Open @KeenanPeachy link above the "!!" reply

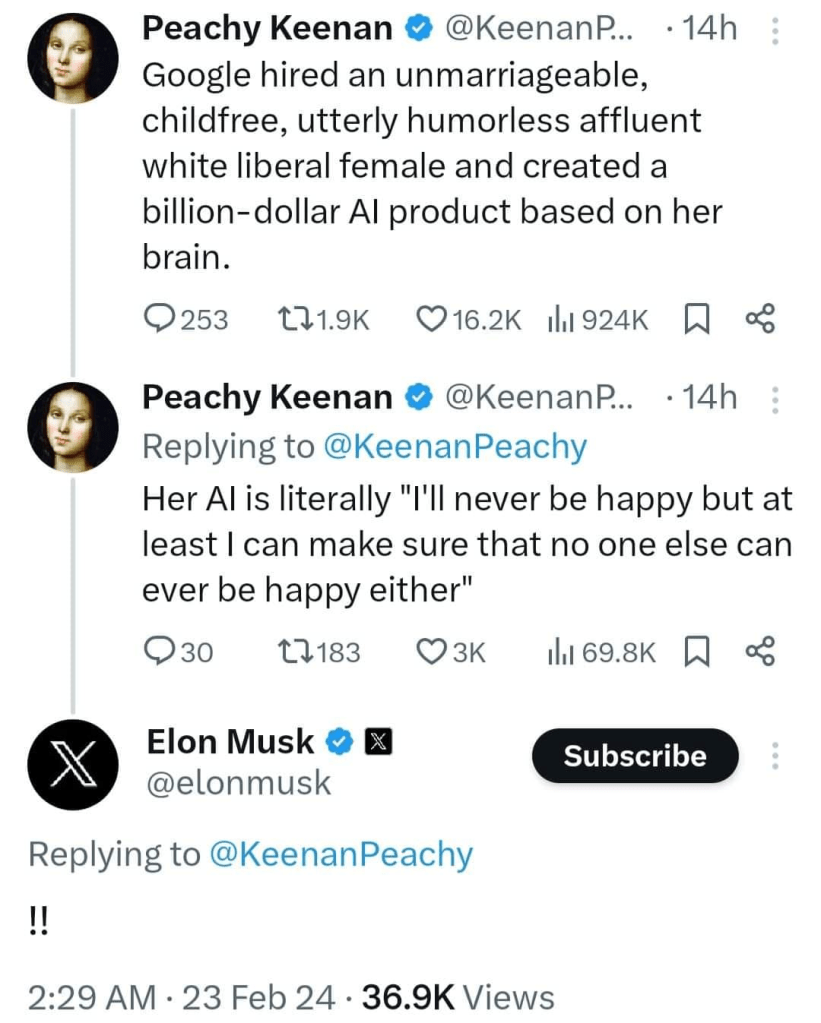pyautogui.click(x=341, y=855)
